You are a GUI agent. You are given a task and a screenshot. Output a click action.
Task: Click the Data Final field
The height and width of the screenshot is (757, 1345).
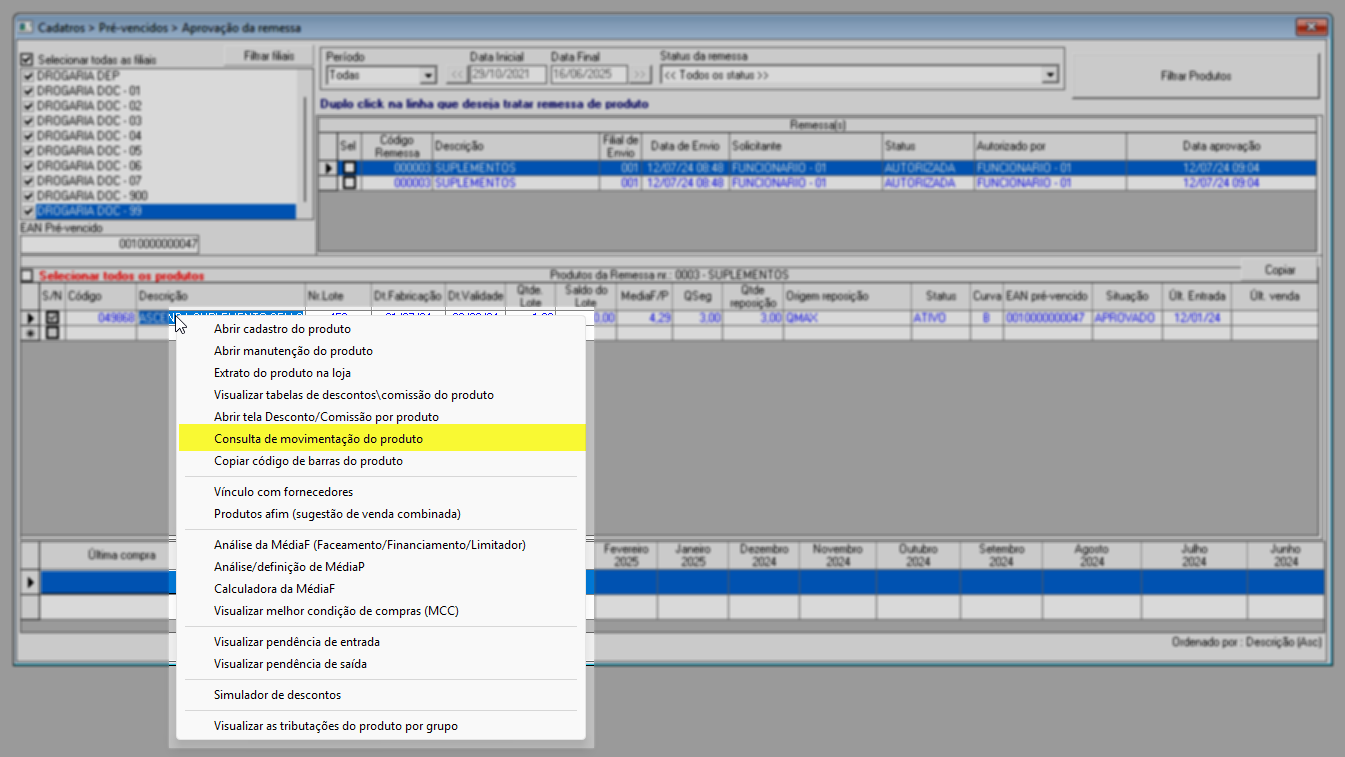588,75
